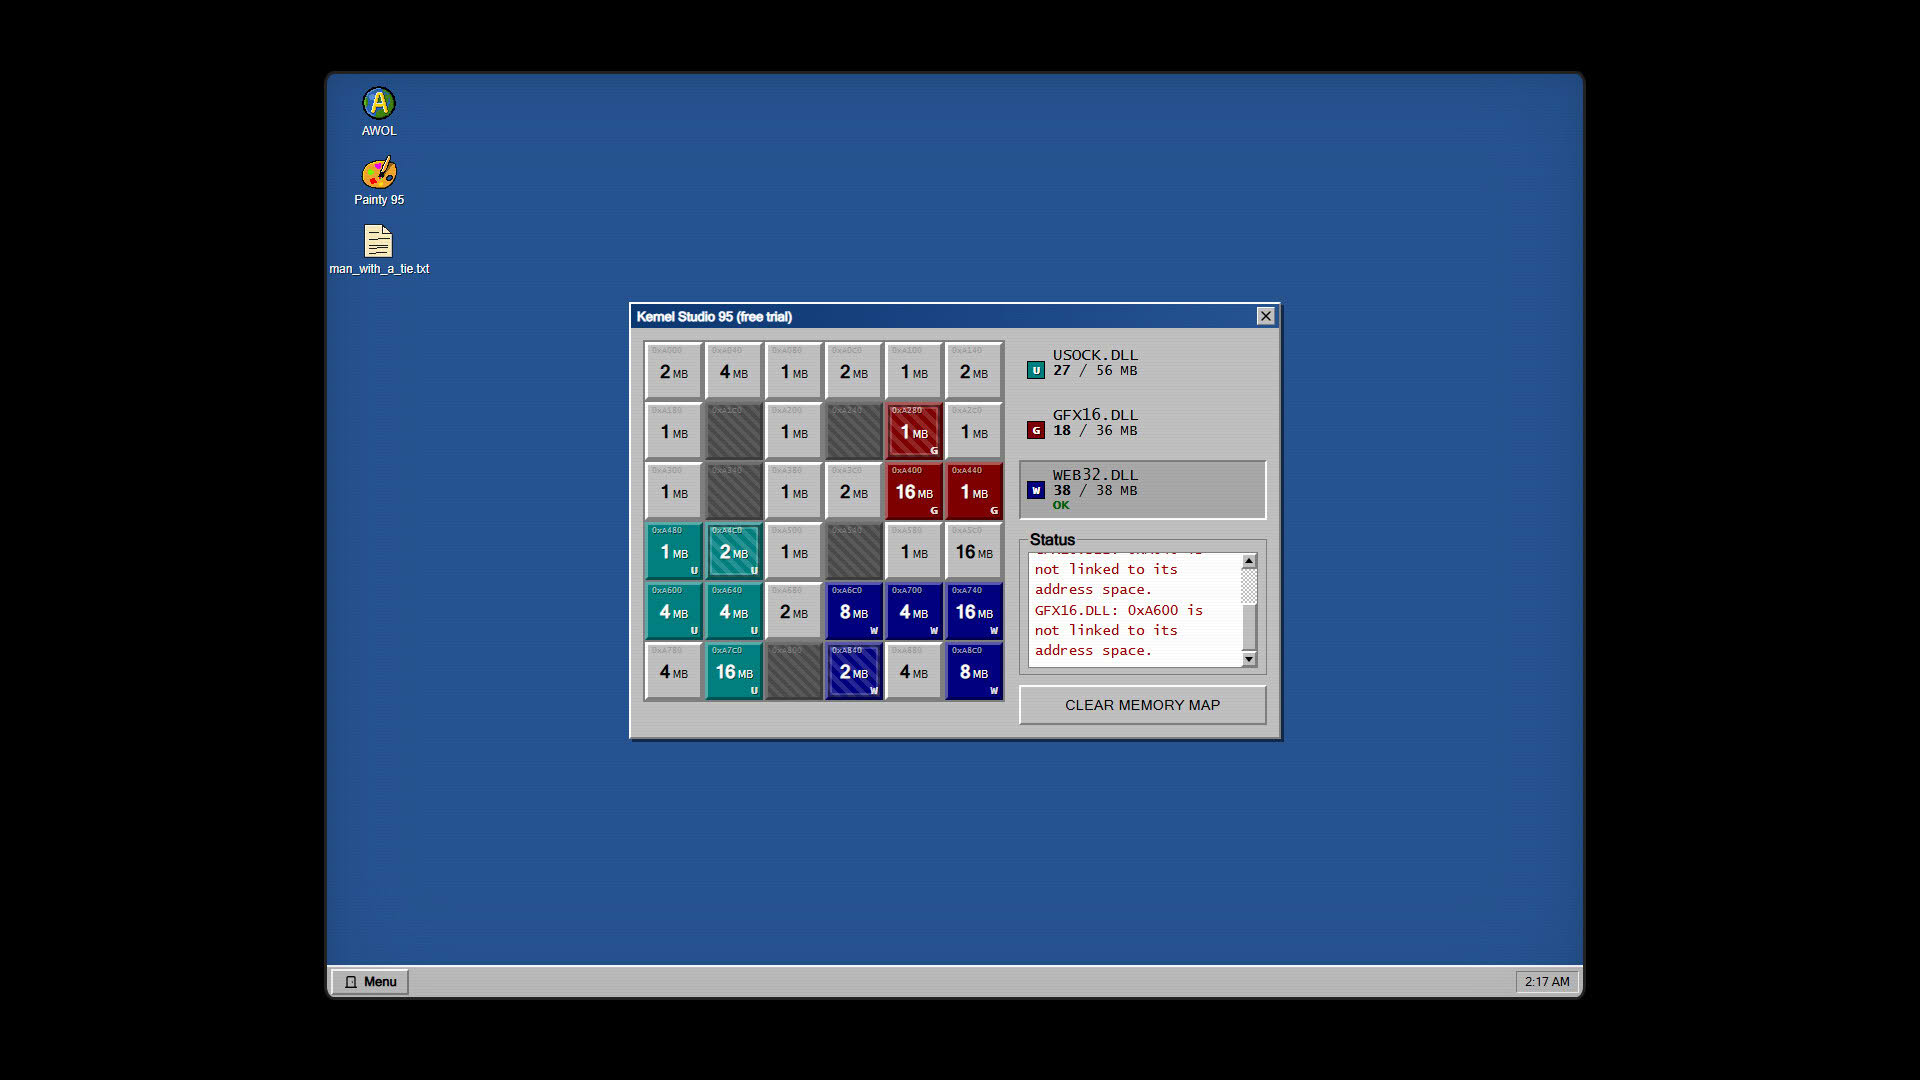This screenshot has width=1920, height=1080.
Task: Close the Kernel Studio 95 window
Action: click(x=1265, y=316)
